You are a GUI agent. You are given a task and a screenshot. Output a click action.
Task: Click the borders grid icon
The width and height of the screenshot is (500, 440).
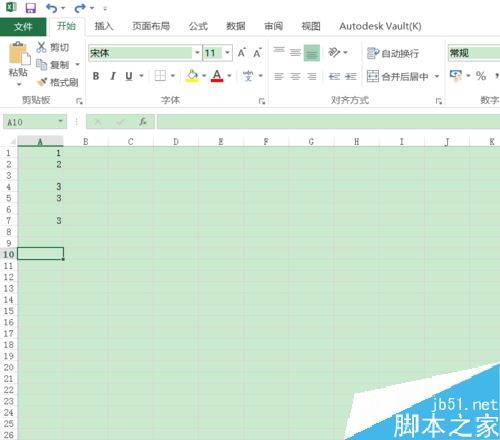(x=160, y=76)
